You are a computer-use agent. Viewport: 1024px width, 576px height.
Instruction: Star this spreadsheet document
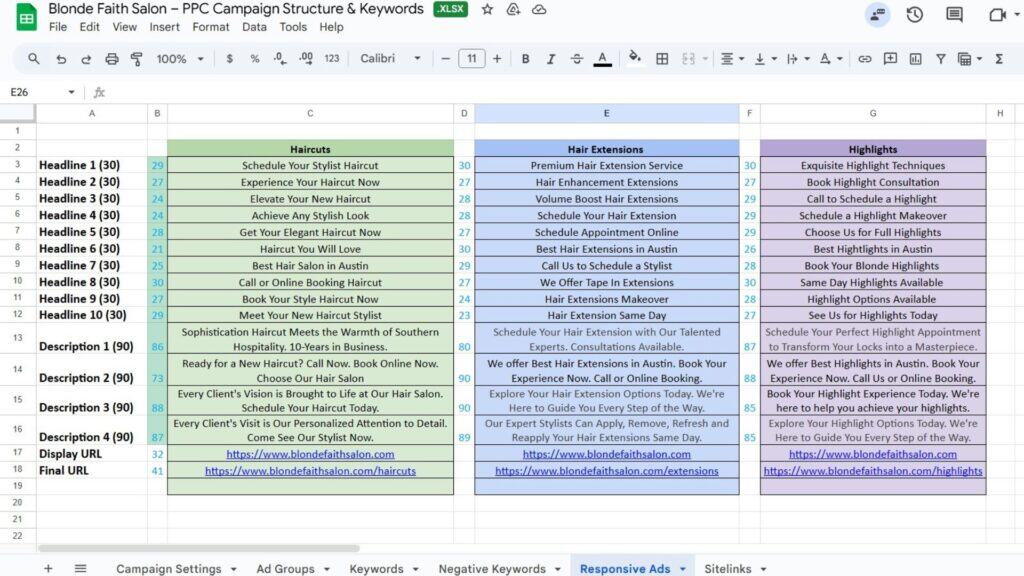(x=487, y=9)
